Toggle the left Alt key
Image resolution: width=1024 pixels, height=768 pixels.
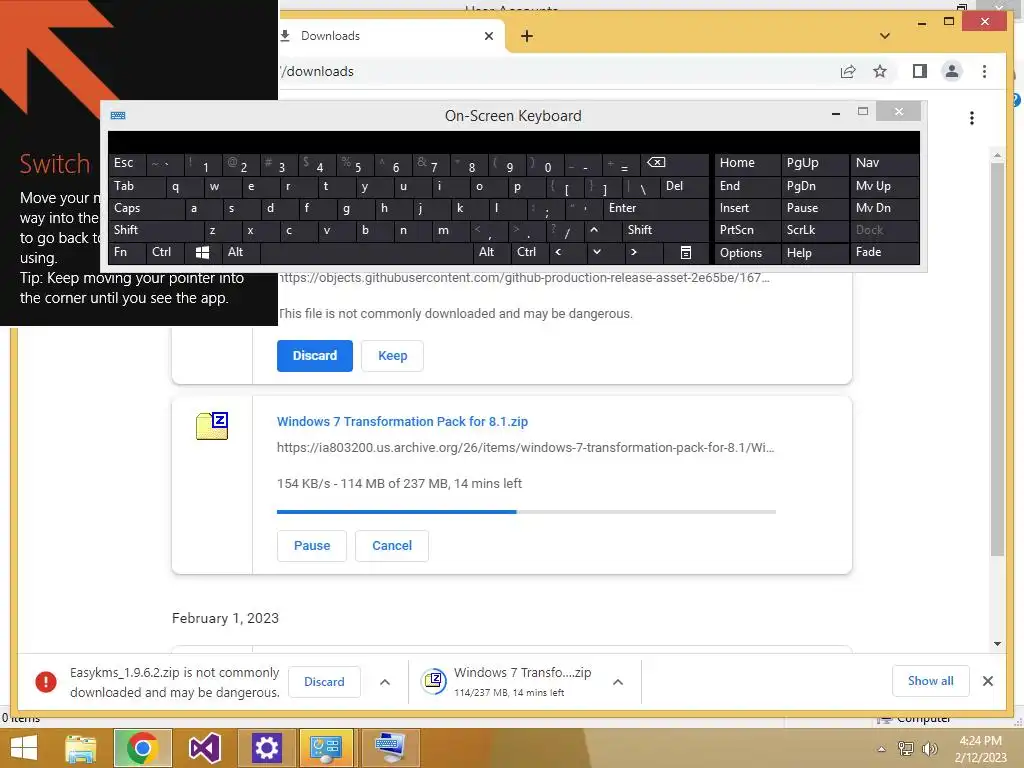coord(240,252)
